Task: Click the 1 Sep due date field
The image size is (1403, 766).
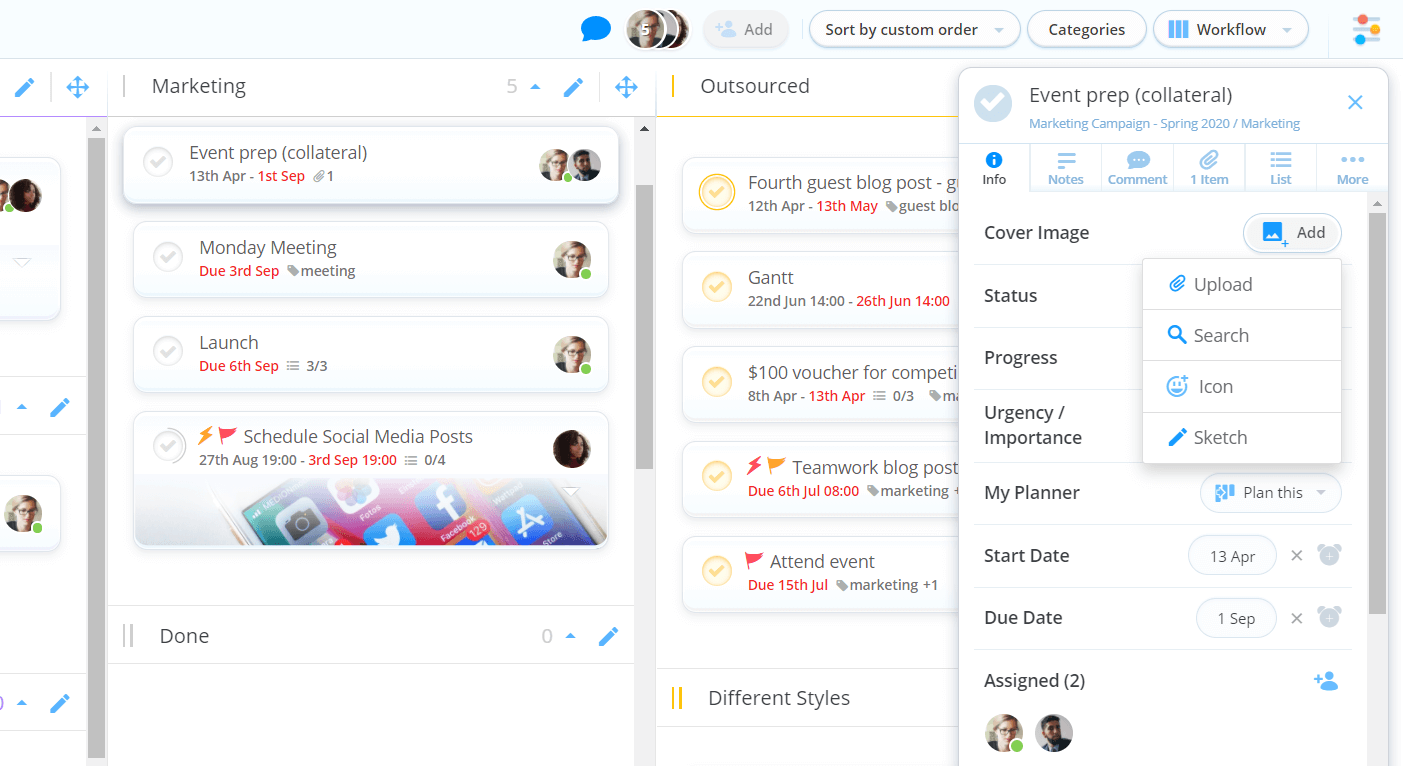Action: tap(1236, 618)
